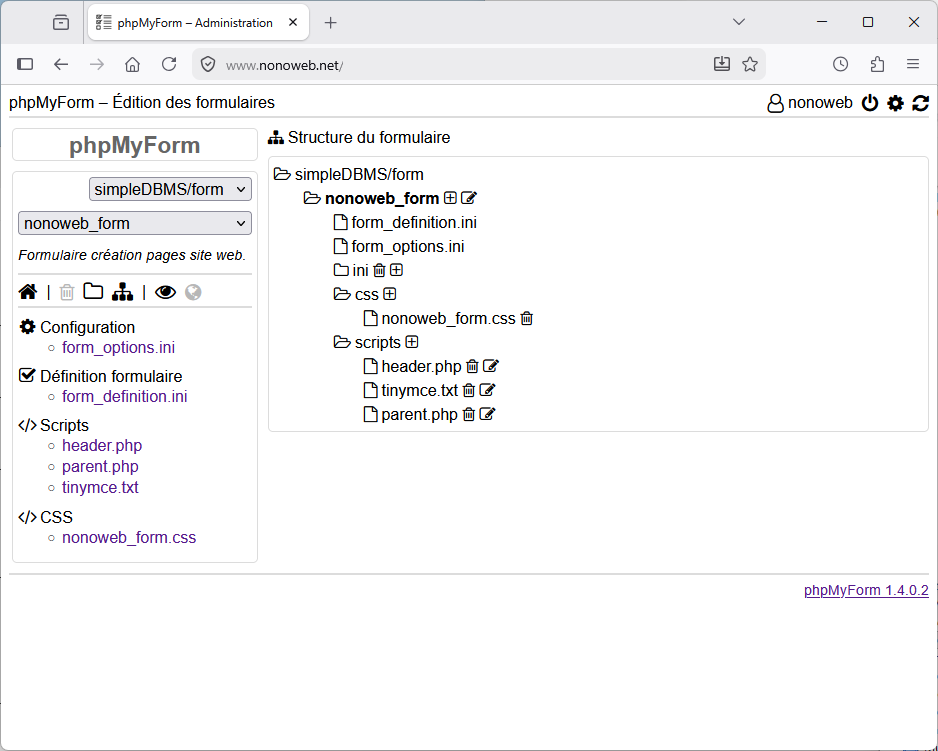Preview the form with the eye icon
Viewport: 938px width, 751px height.
point(166,292)
